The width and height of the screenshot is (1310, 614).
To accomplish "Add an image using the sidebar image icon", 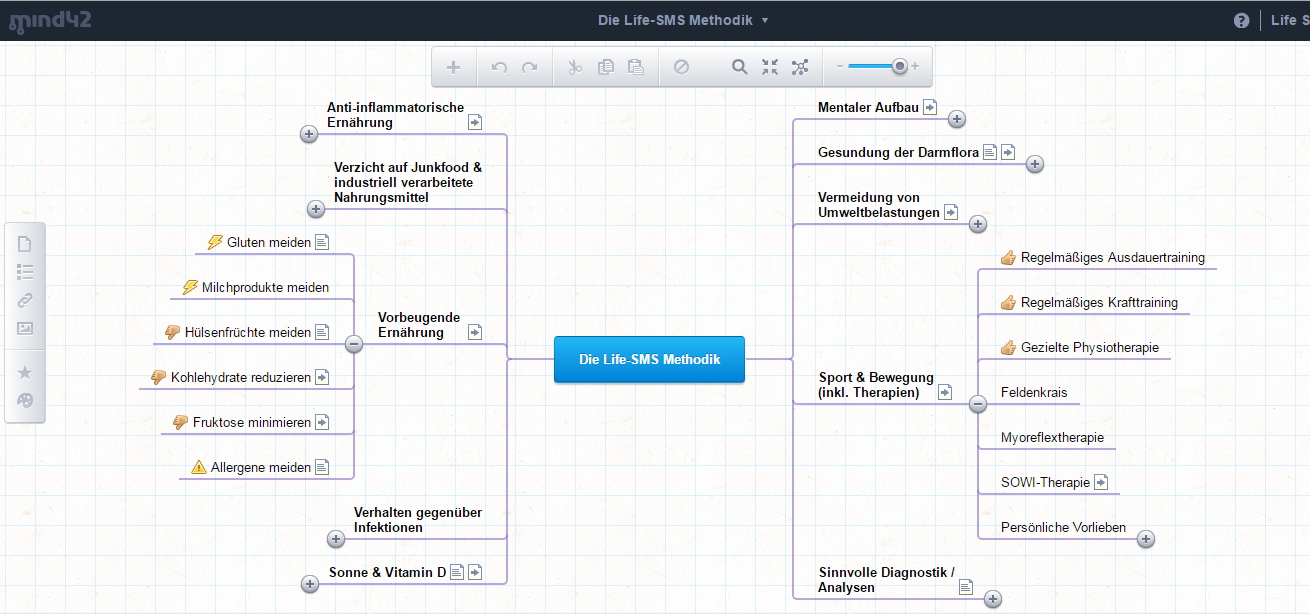I will [24, 328].
